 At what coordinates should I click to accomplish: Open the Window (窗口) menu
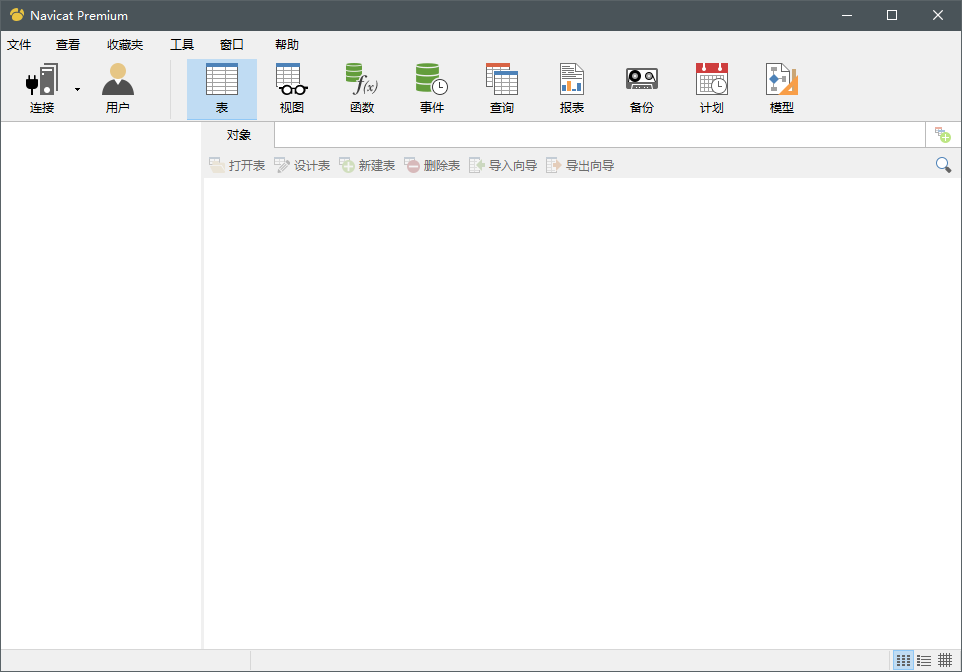pos(231,45)
